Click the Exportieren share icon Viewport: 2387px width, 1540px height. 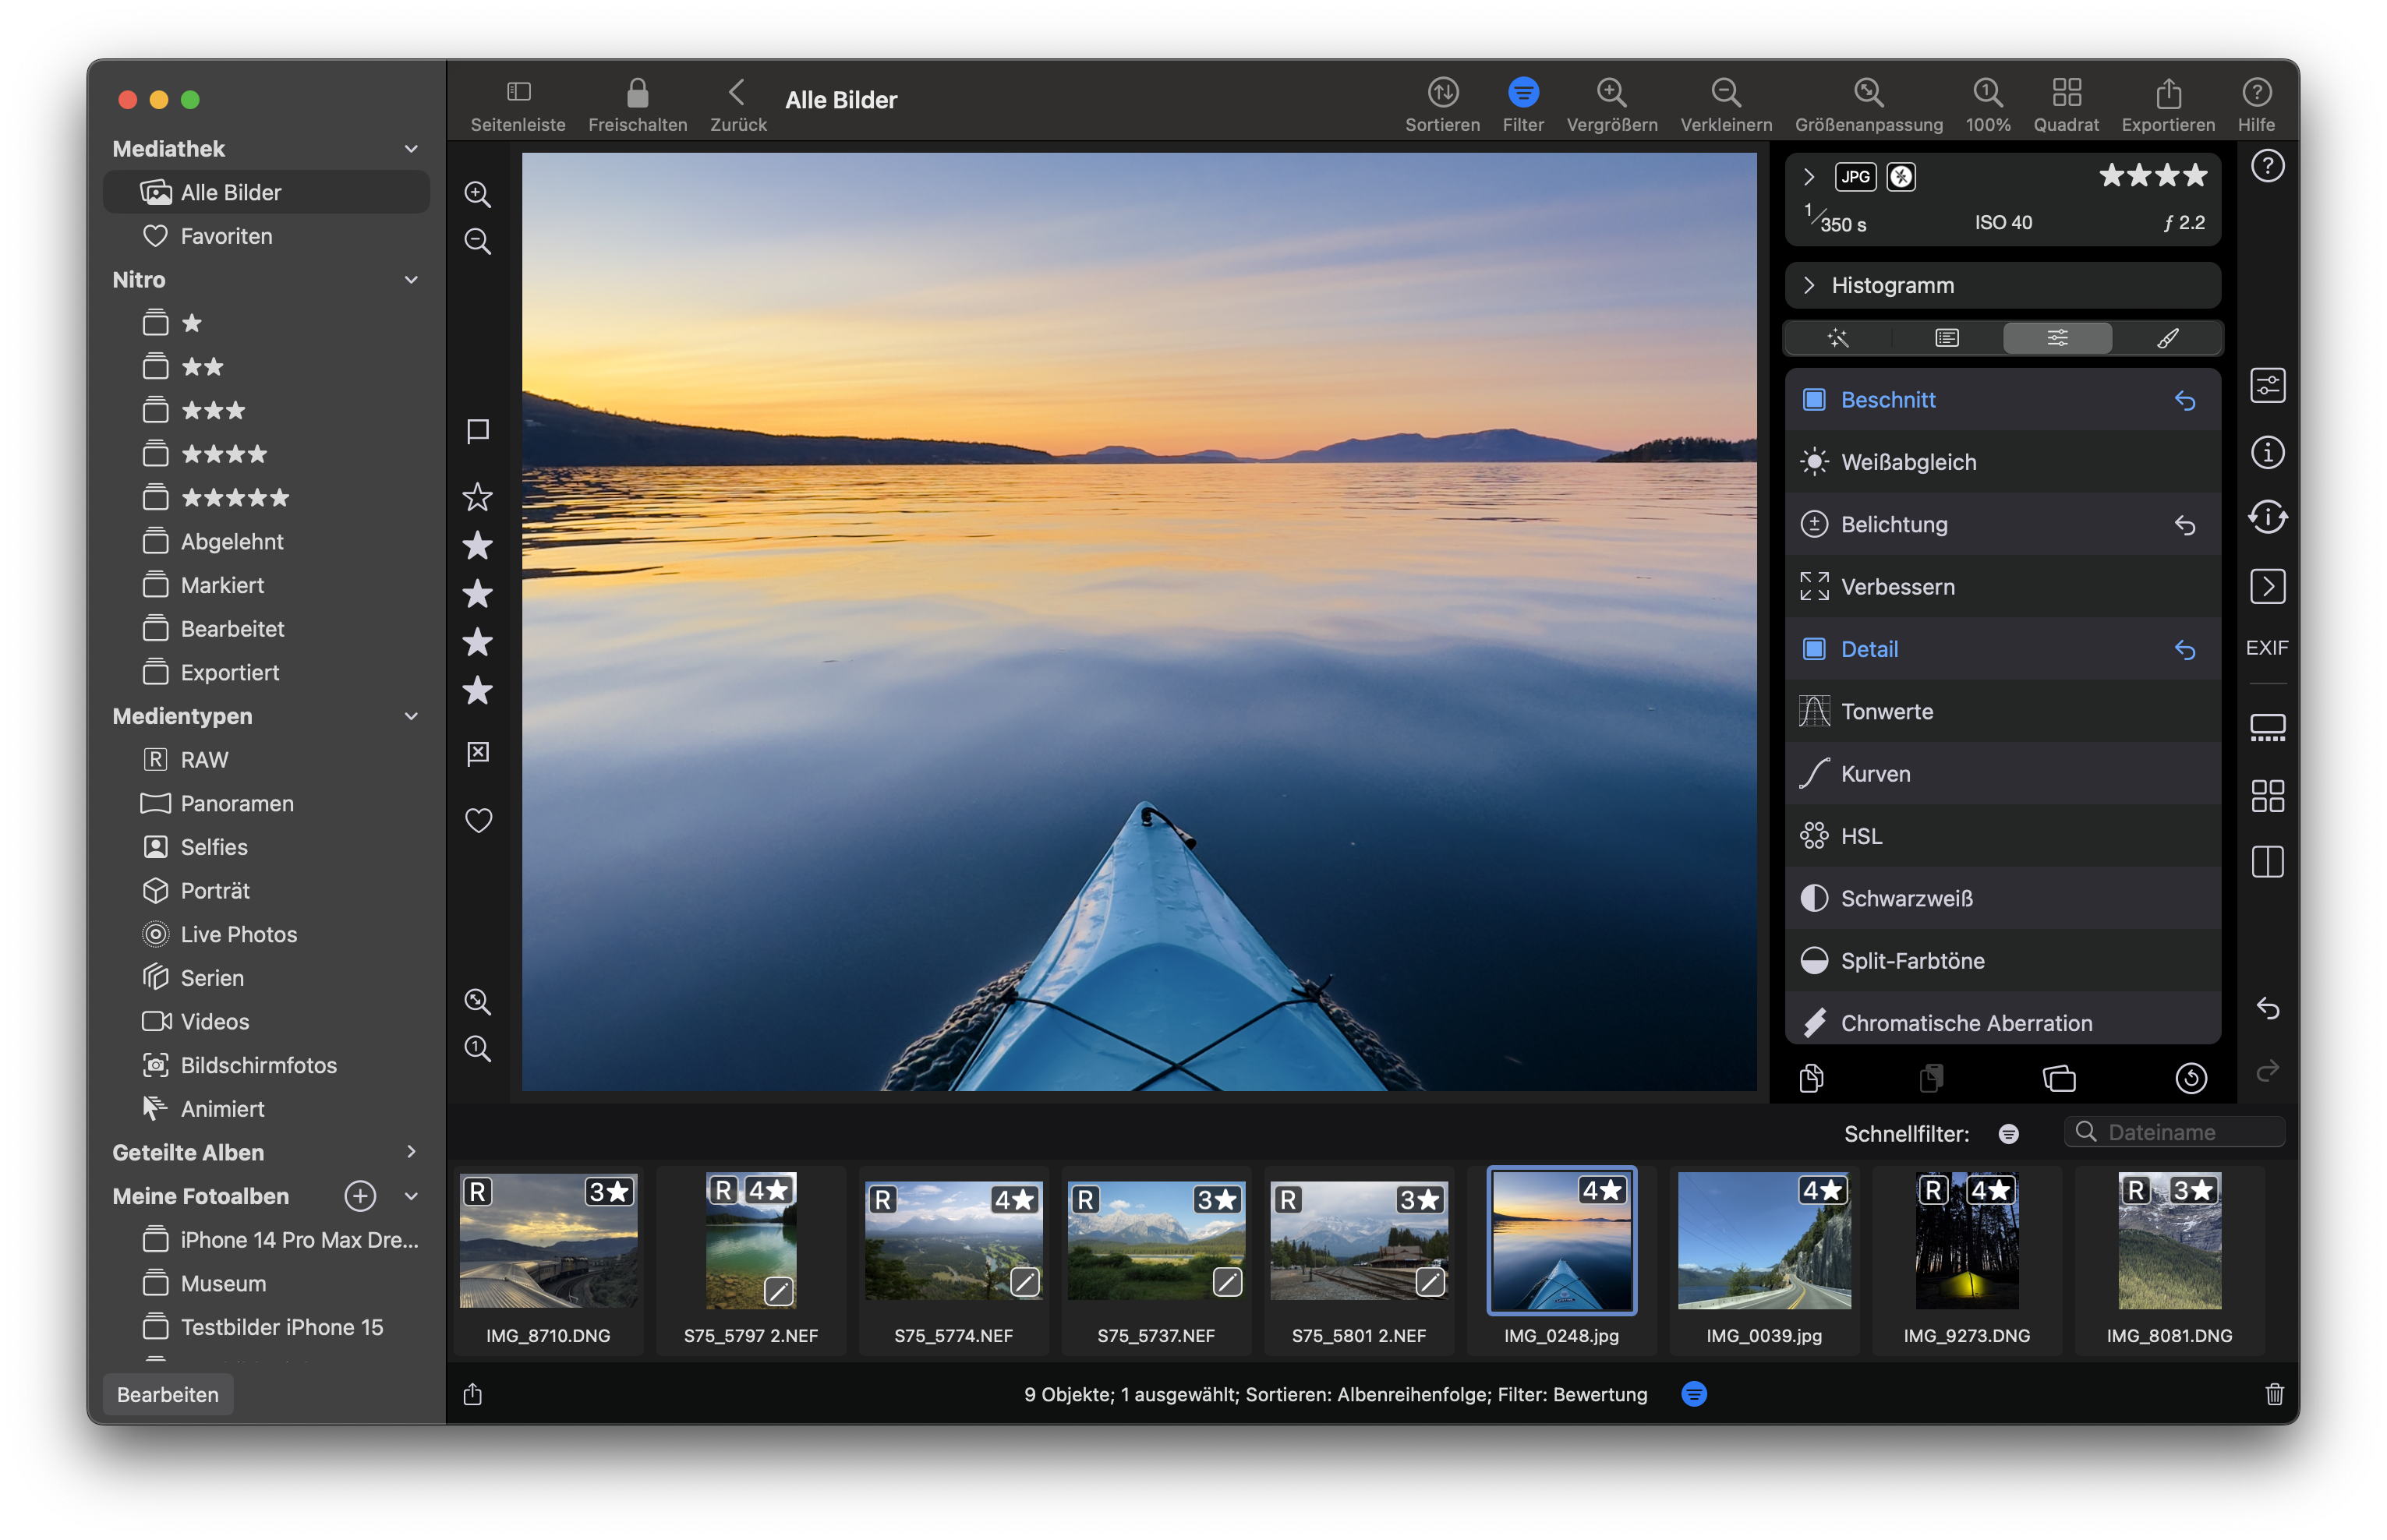click(2167, 93)
